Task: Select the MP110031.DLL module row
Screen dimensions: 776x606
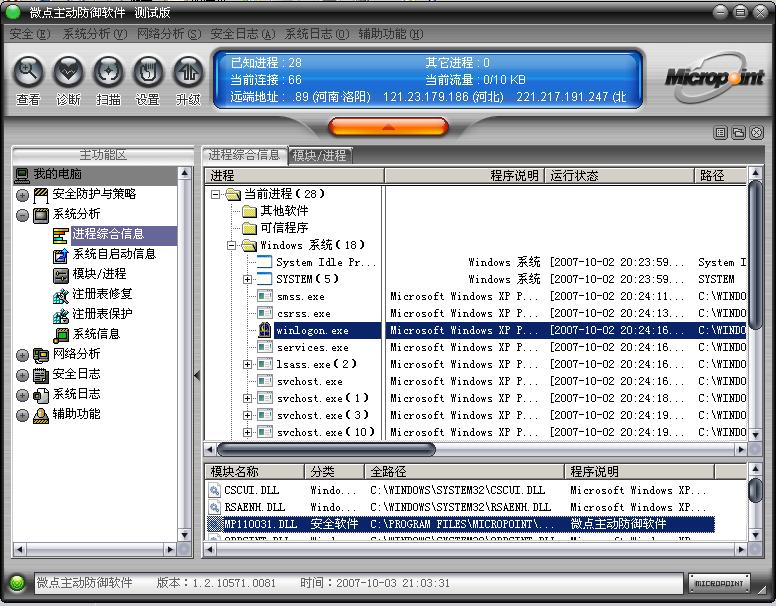Action: [460, 524]
